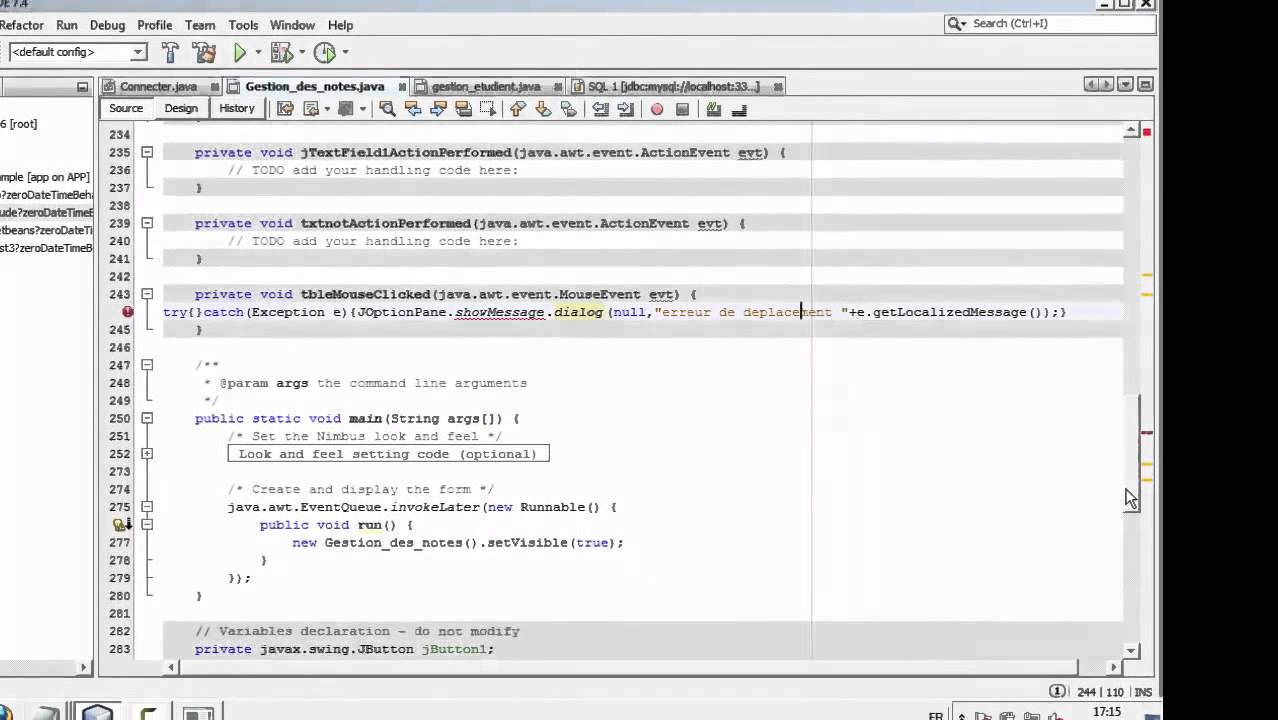The height and width of the screenshot is (720, 1278).
Task: Click the Clean and Build Project icon
Action: pos(204,52)
